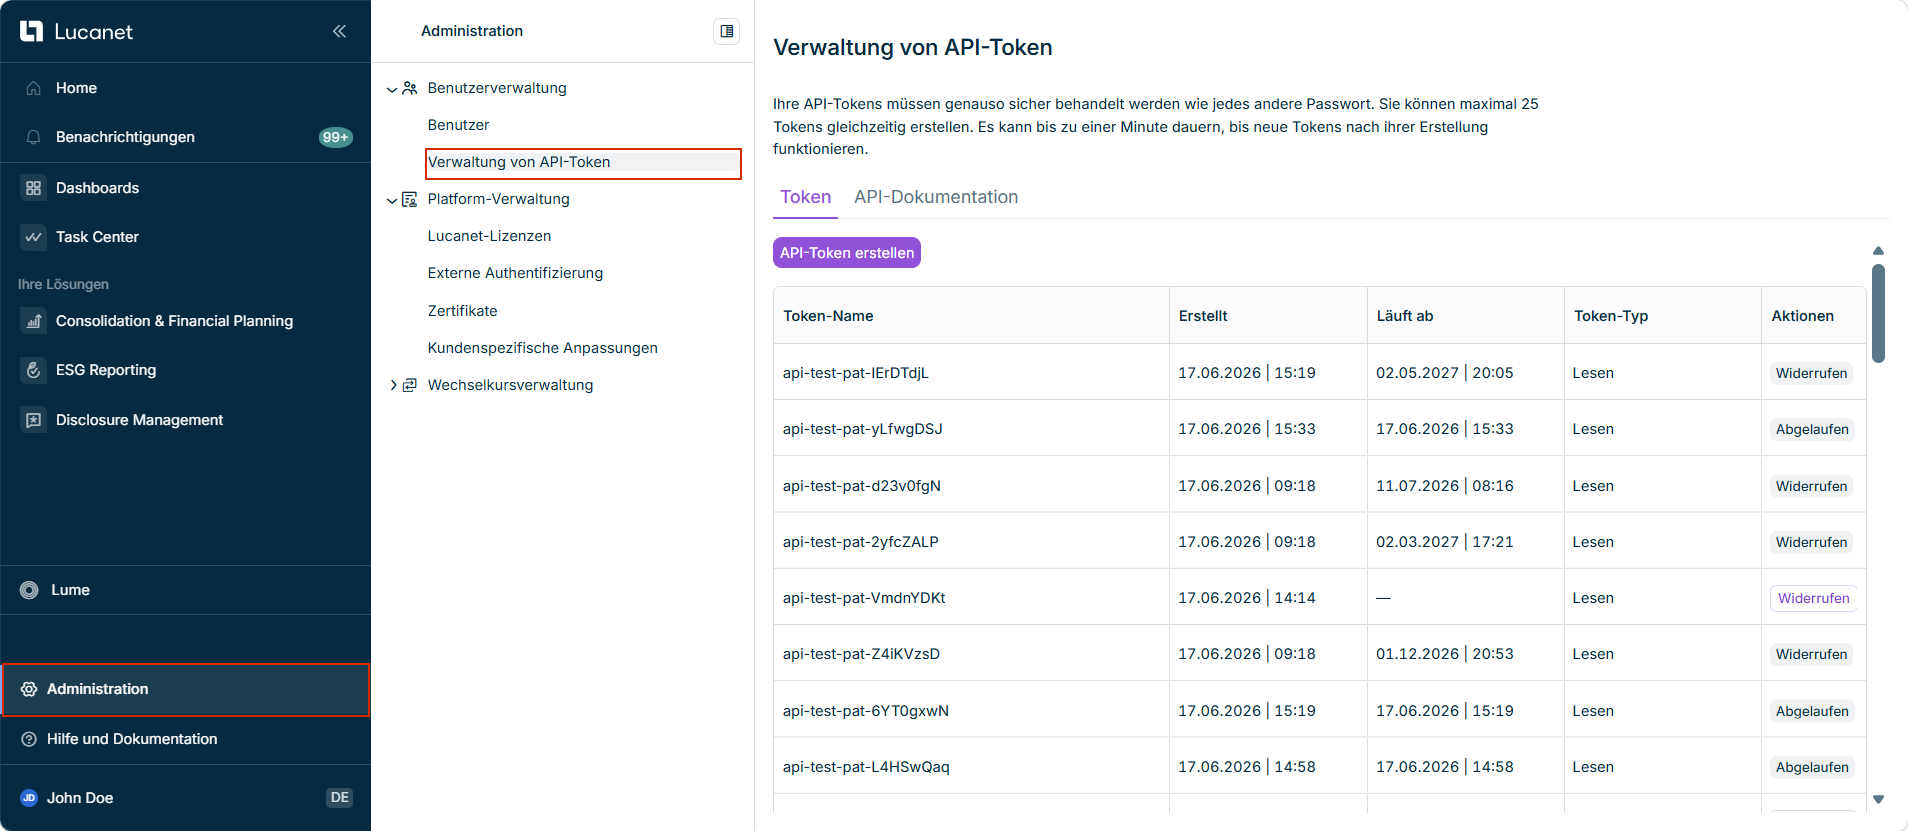Click the Benachrichtigungen bell icon

point(33,137)
